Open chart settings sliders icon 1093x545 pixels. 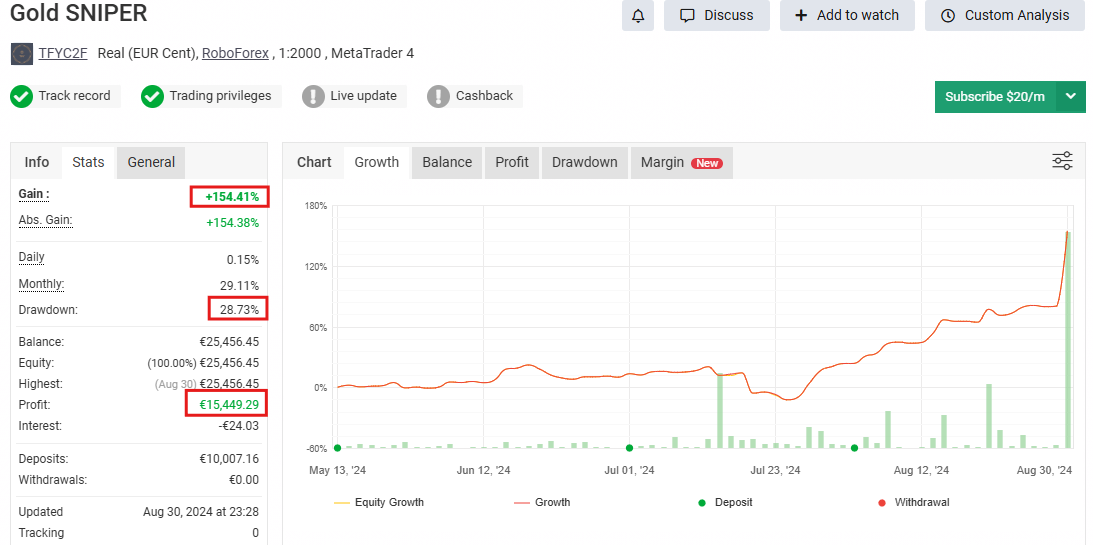pos(1062,161)
